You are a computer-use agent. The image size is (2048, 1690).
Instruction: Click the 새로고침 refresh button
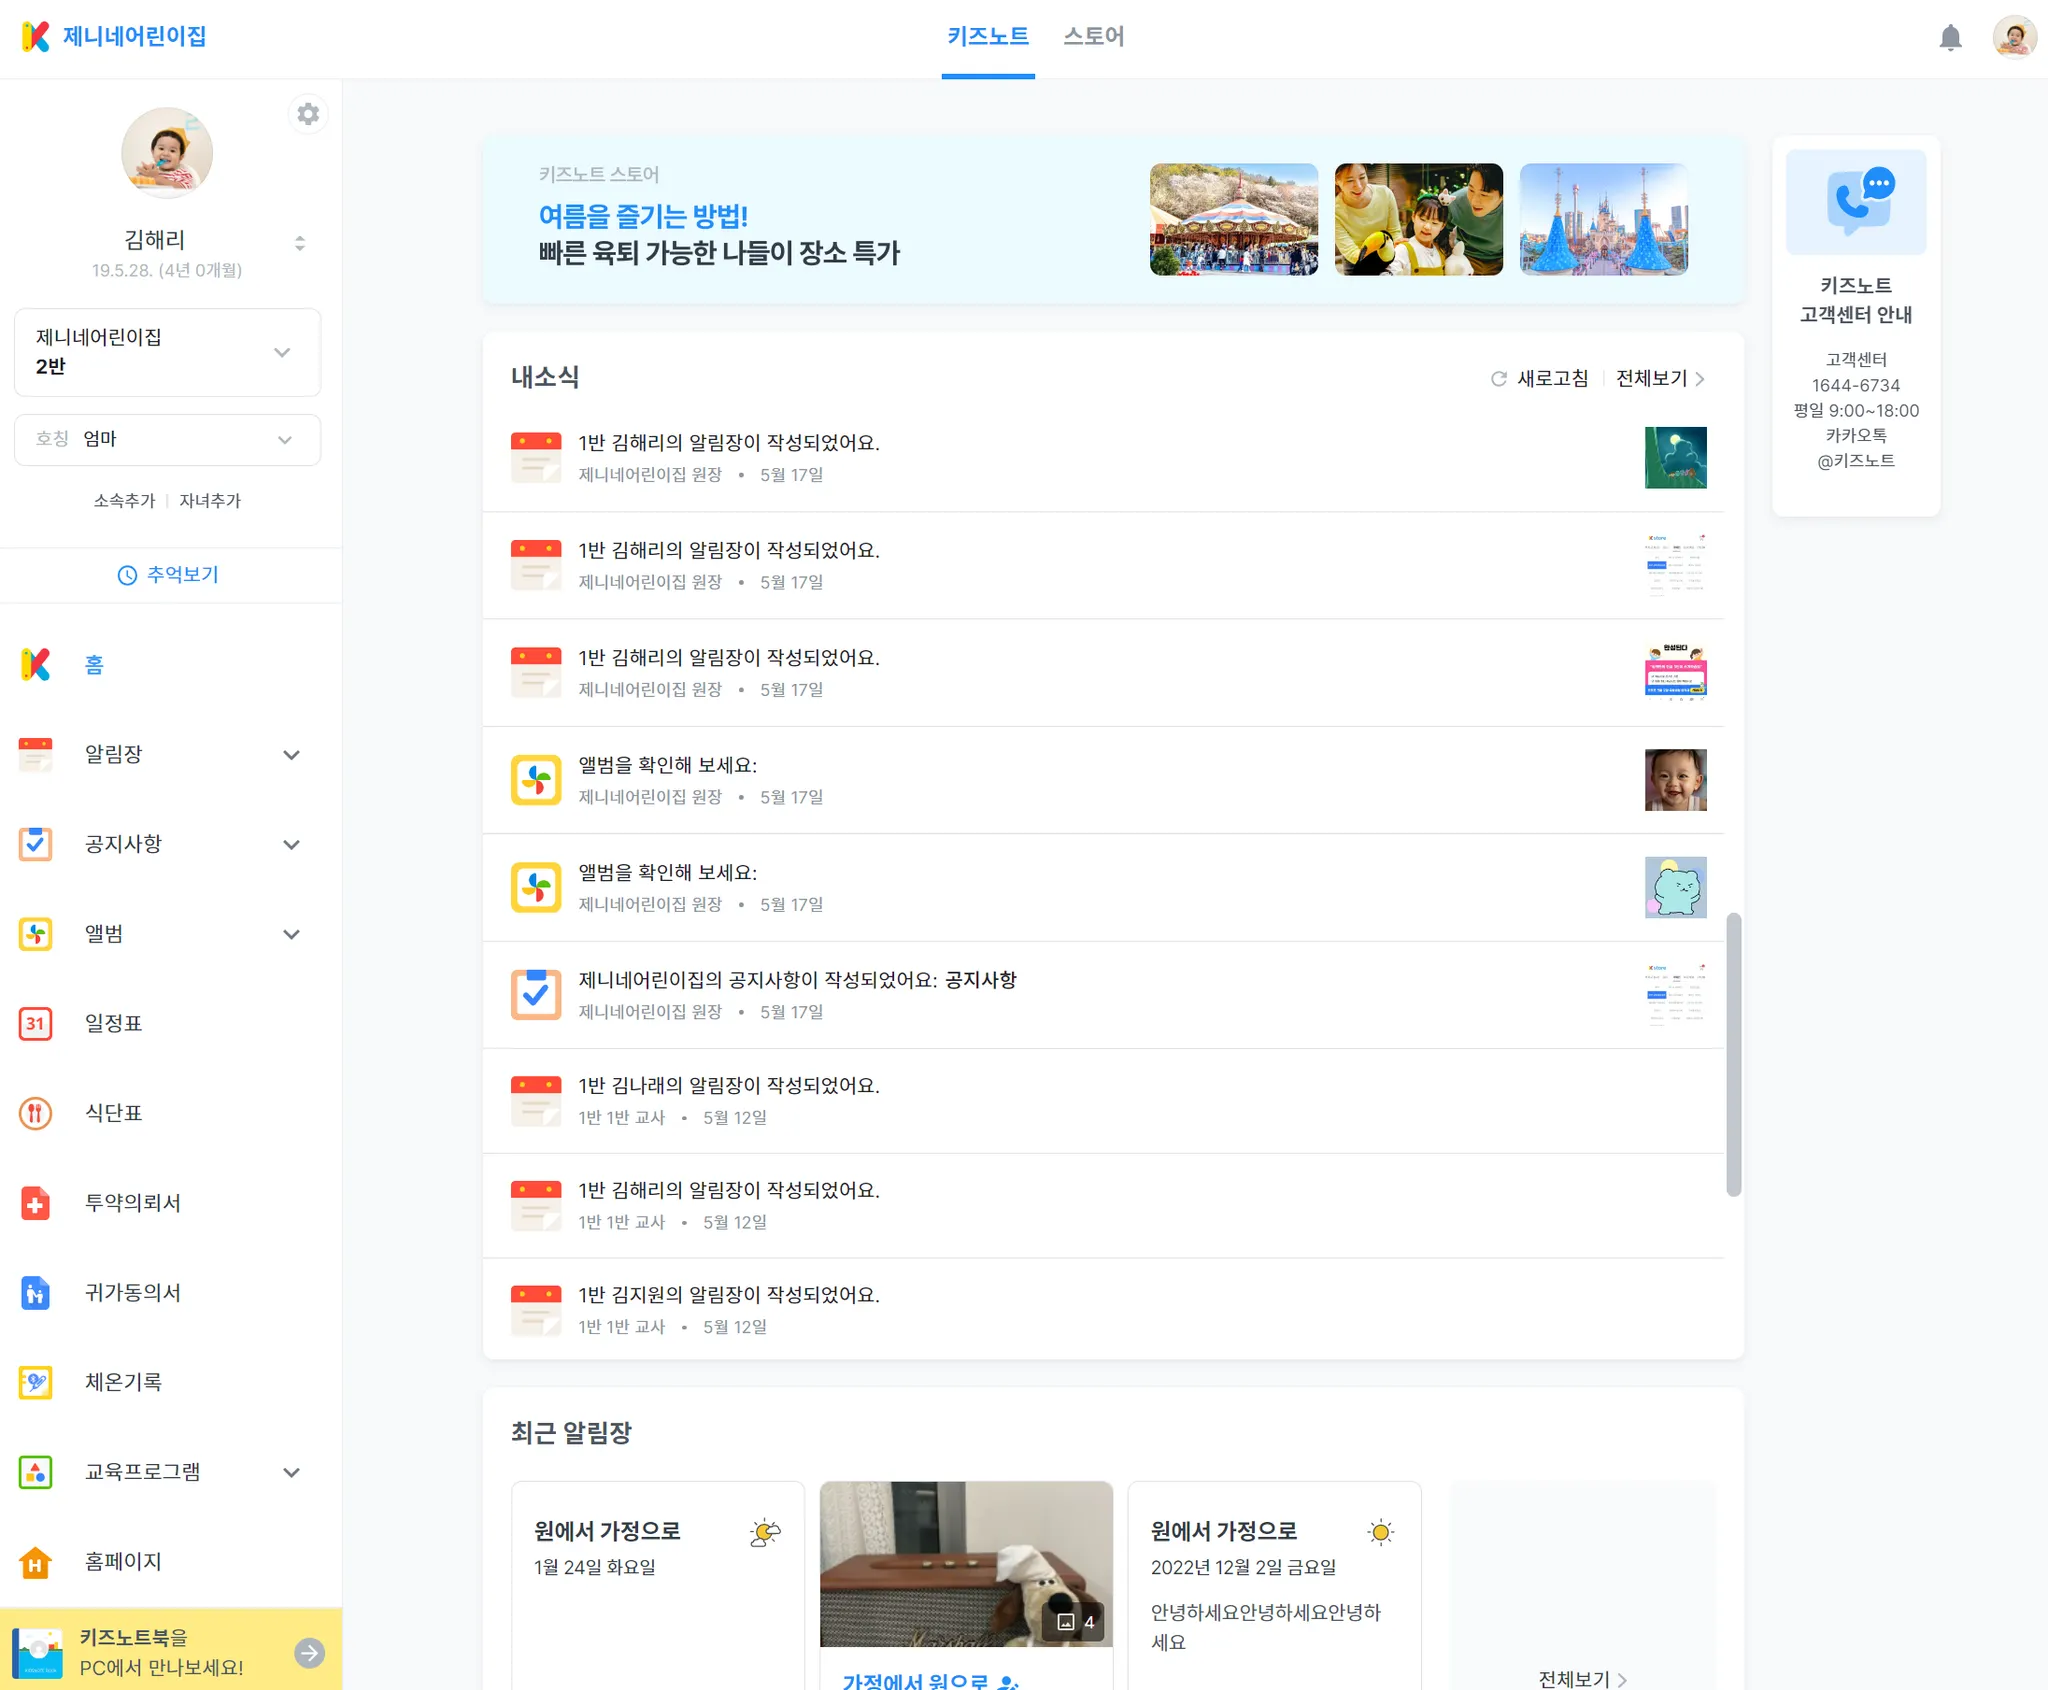(x=1540, y=378)
